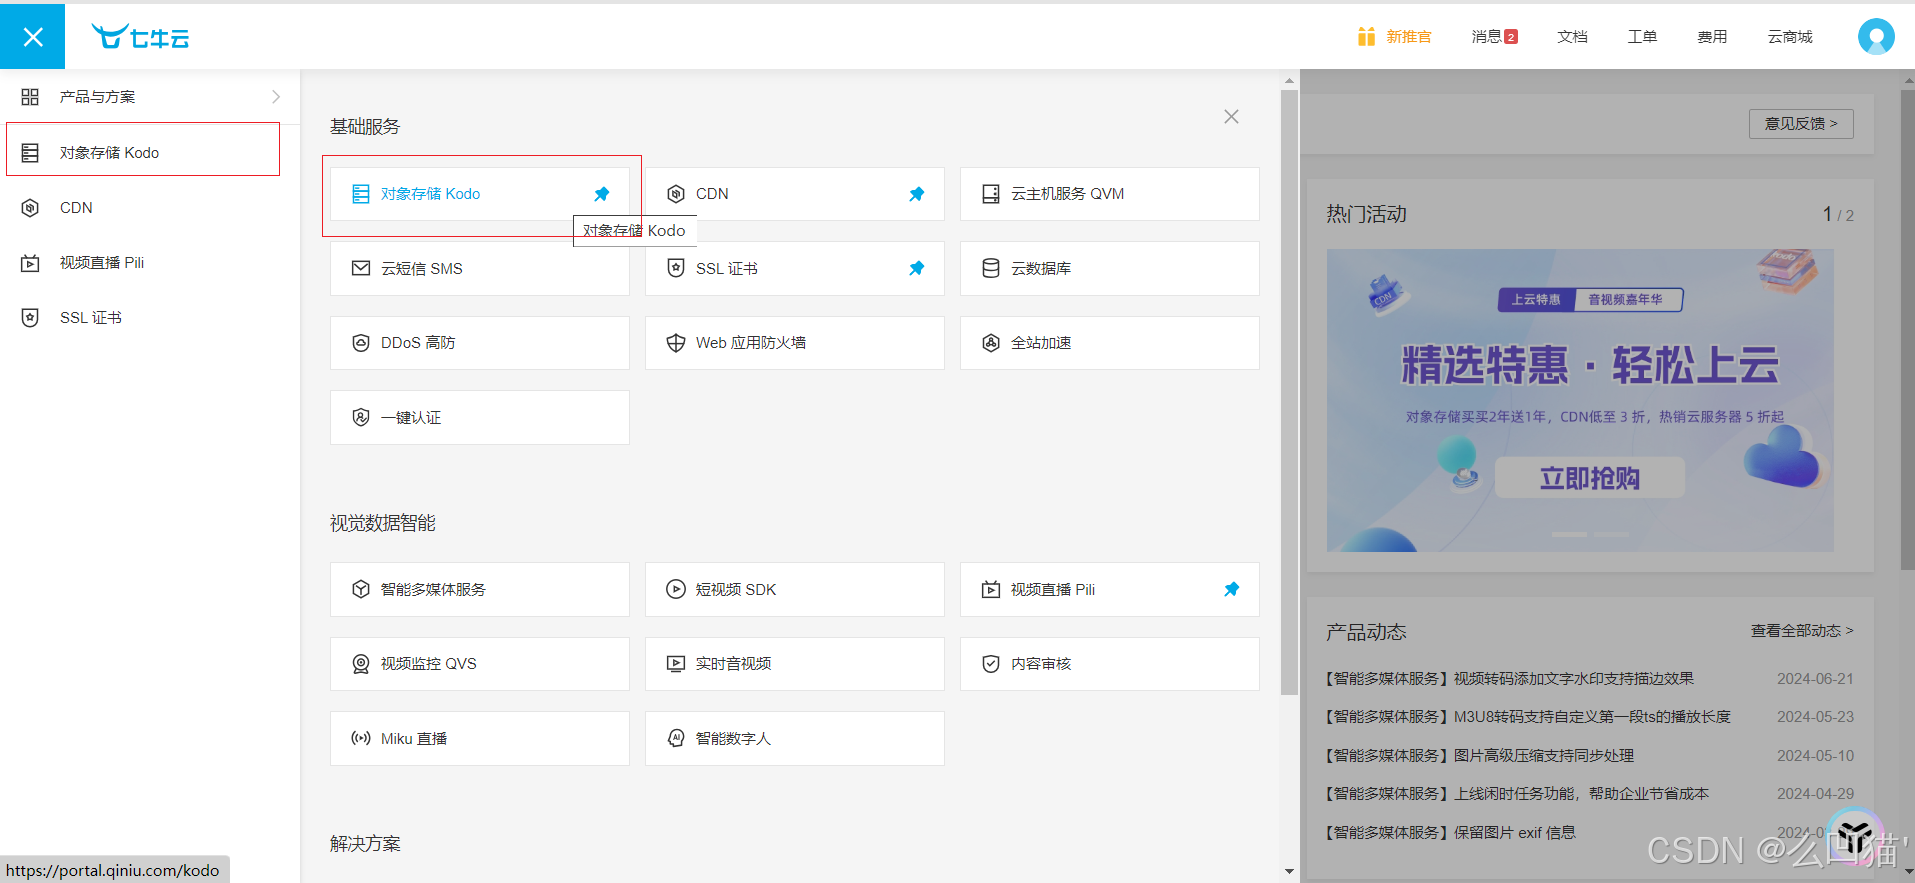Viewport: 1915px width, 883px height.
Task: Click the gift icon beside 新推官
Action: [x=1366, y=37]
